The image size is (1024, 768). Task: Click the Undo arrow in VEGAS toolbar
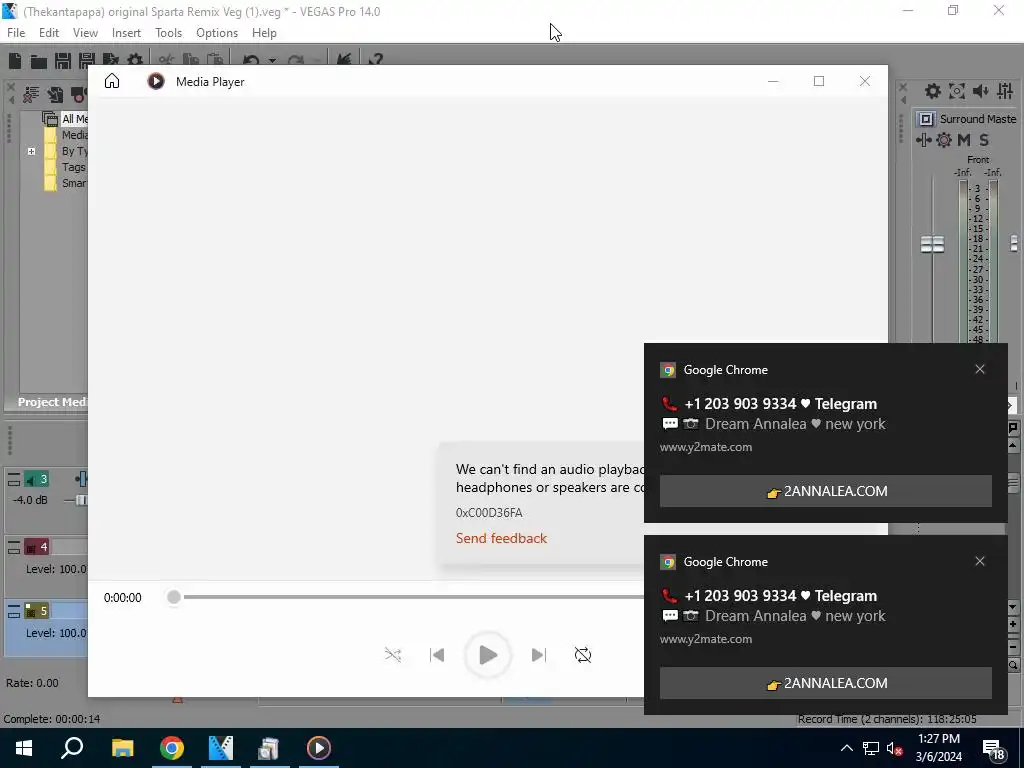click(251, 61)
